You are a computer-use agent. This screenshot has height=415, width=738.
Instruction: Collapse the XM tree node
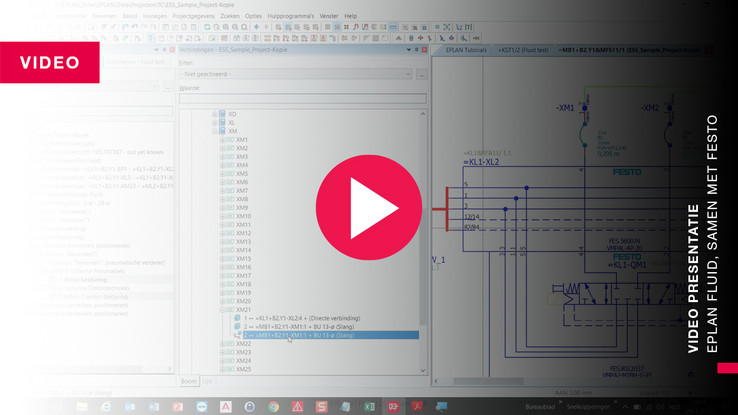214,131
